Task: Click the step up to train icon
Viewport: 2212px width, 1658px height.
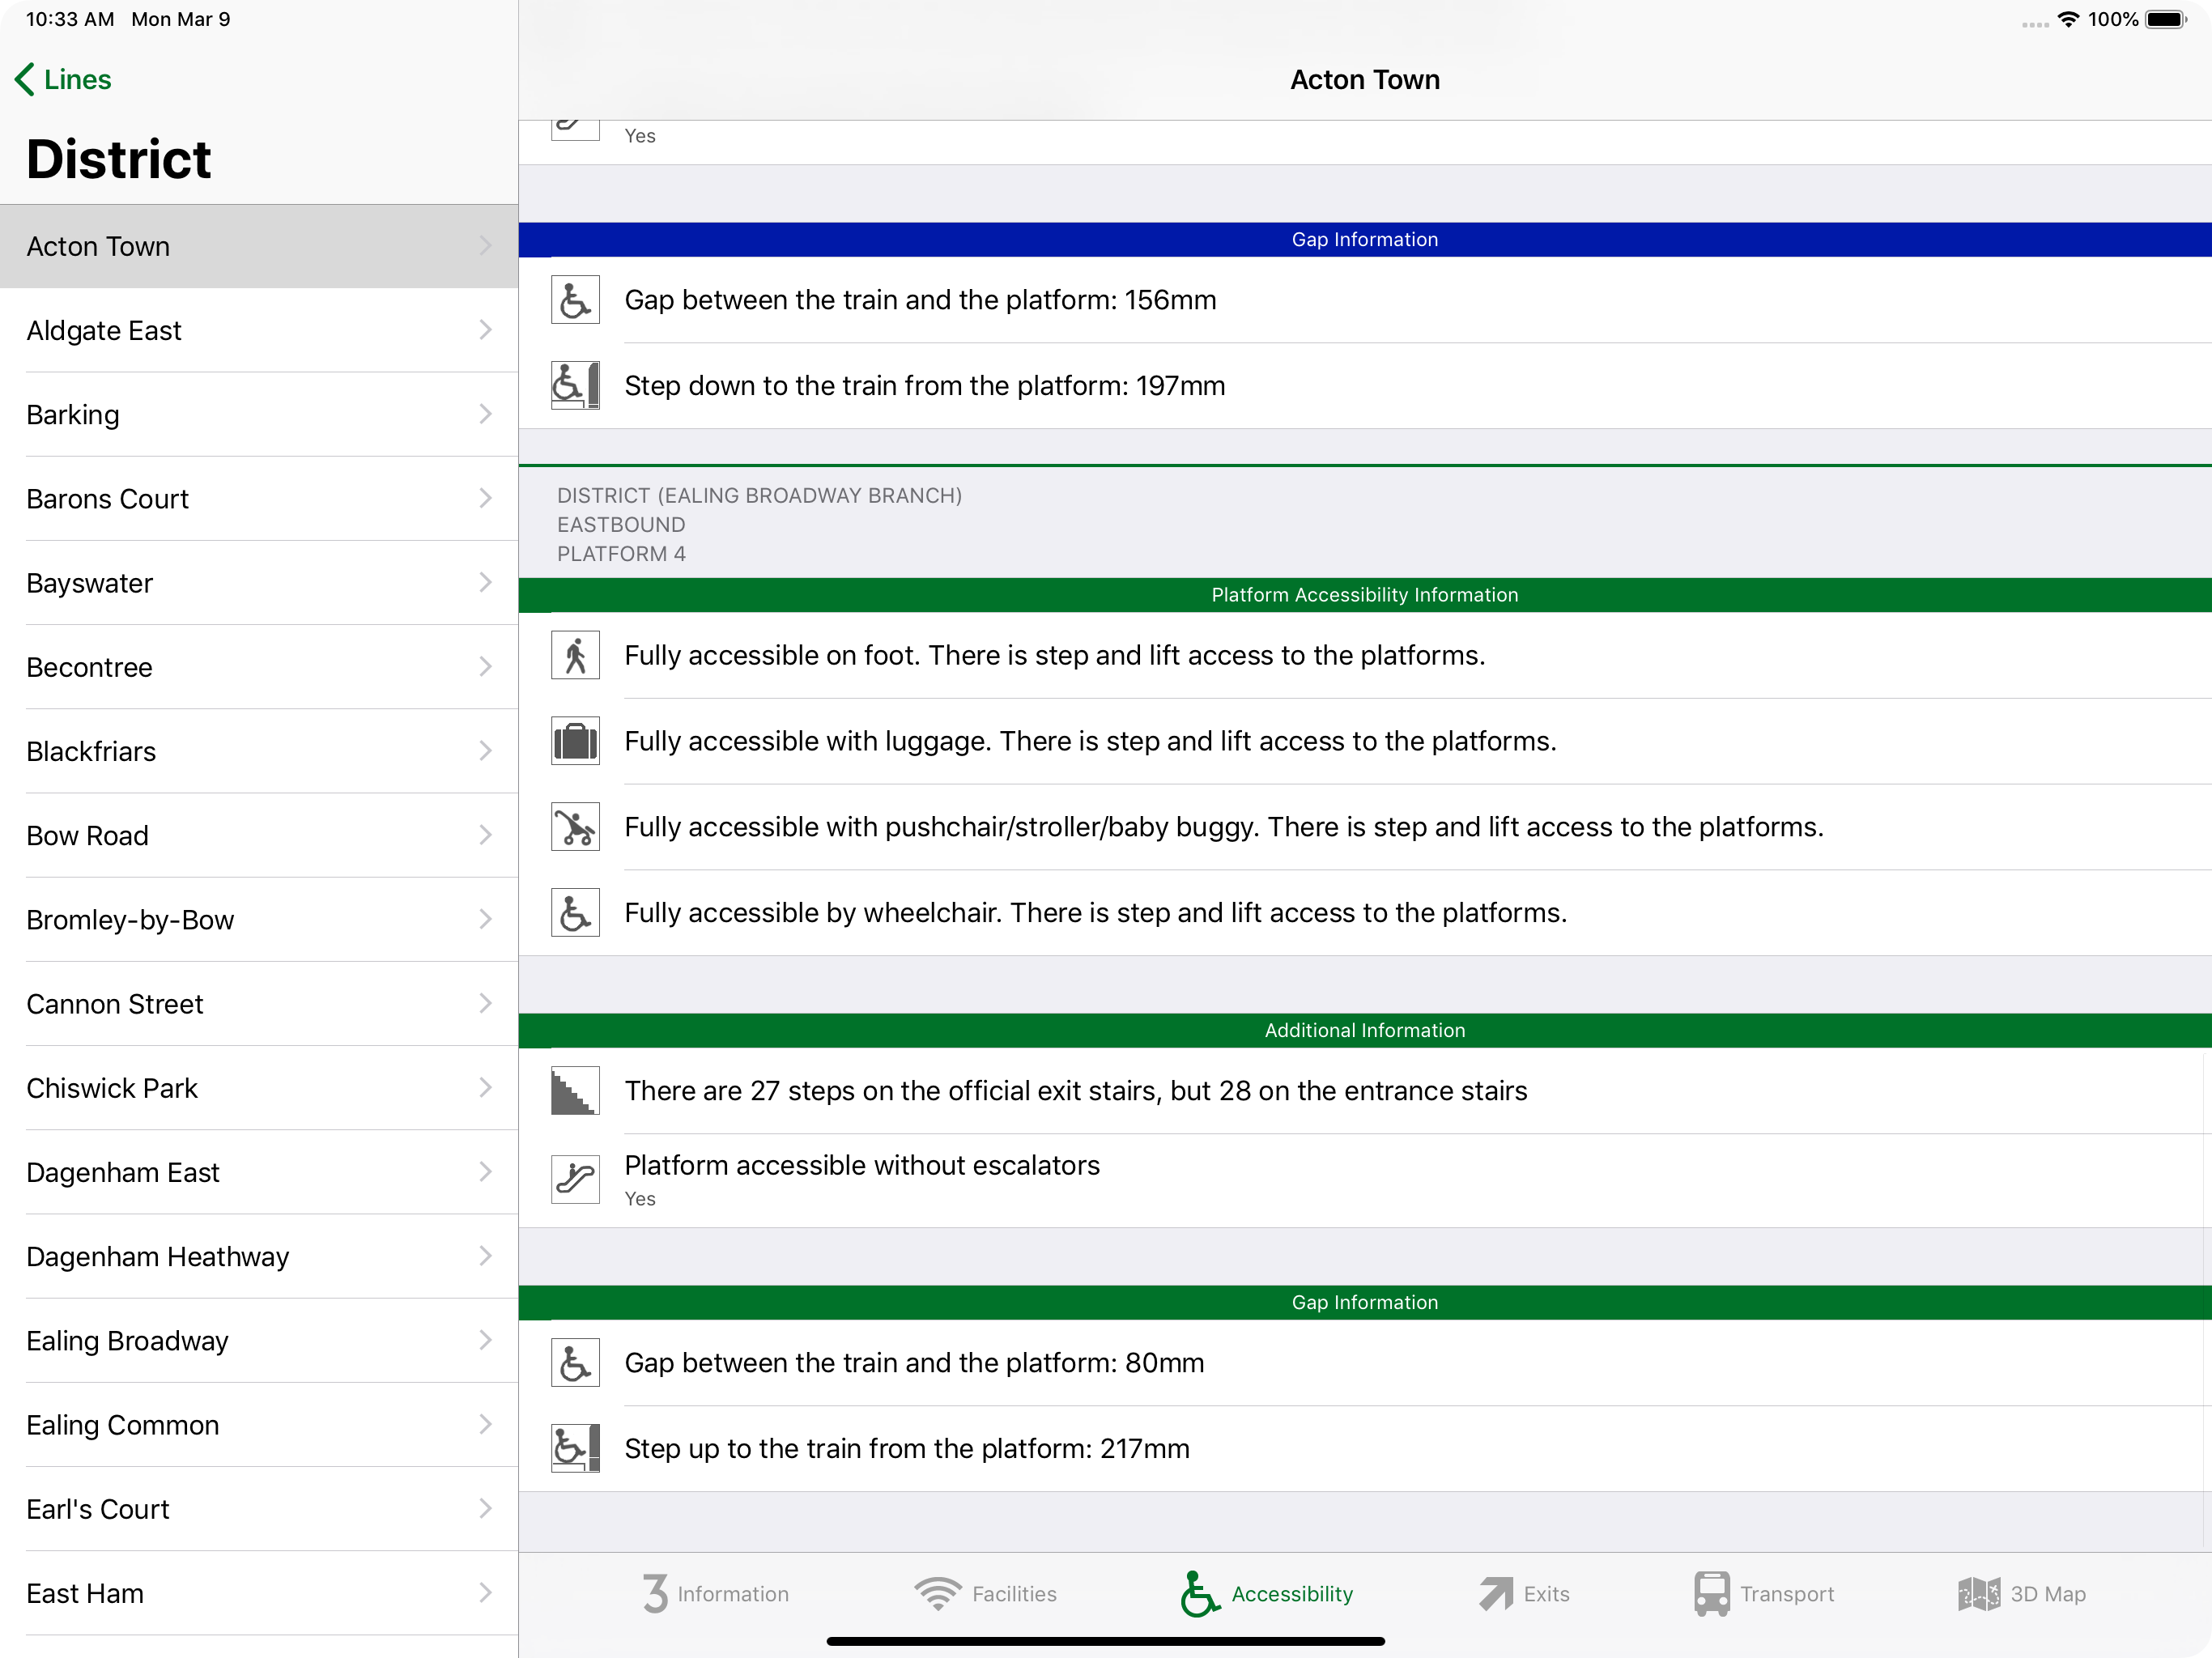Action: [575, 1449]
